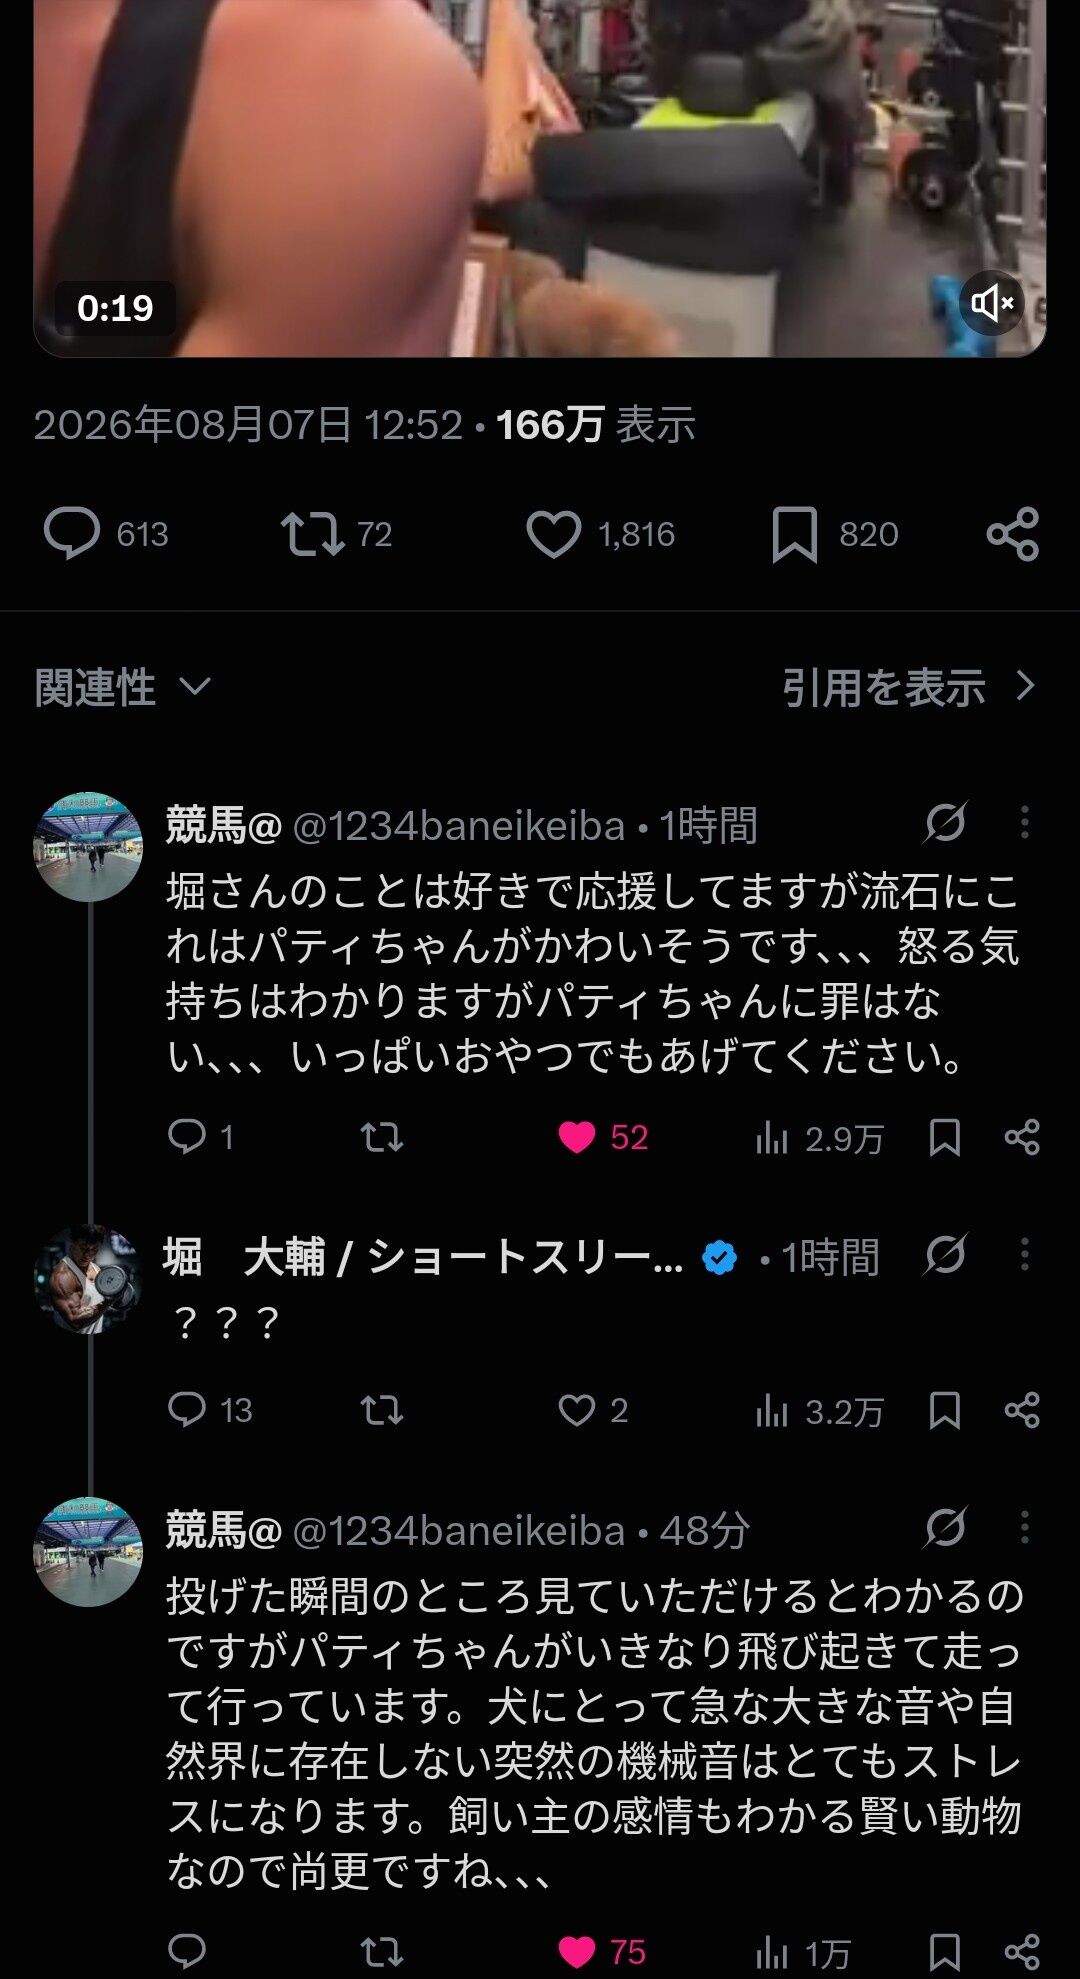Open replies on the main post (613)

(x=106, y=533)
